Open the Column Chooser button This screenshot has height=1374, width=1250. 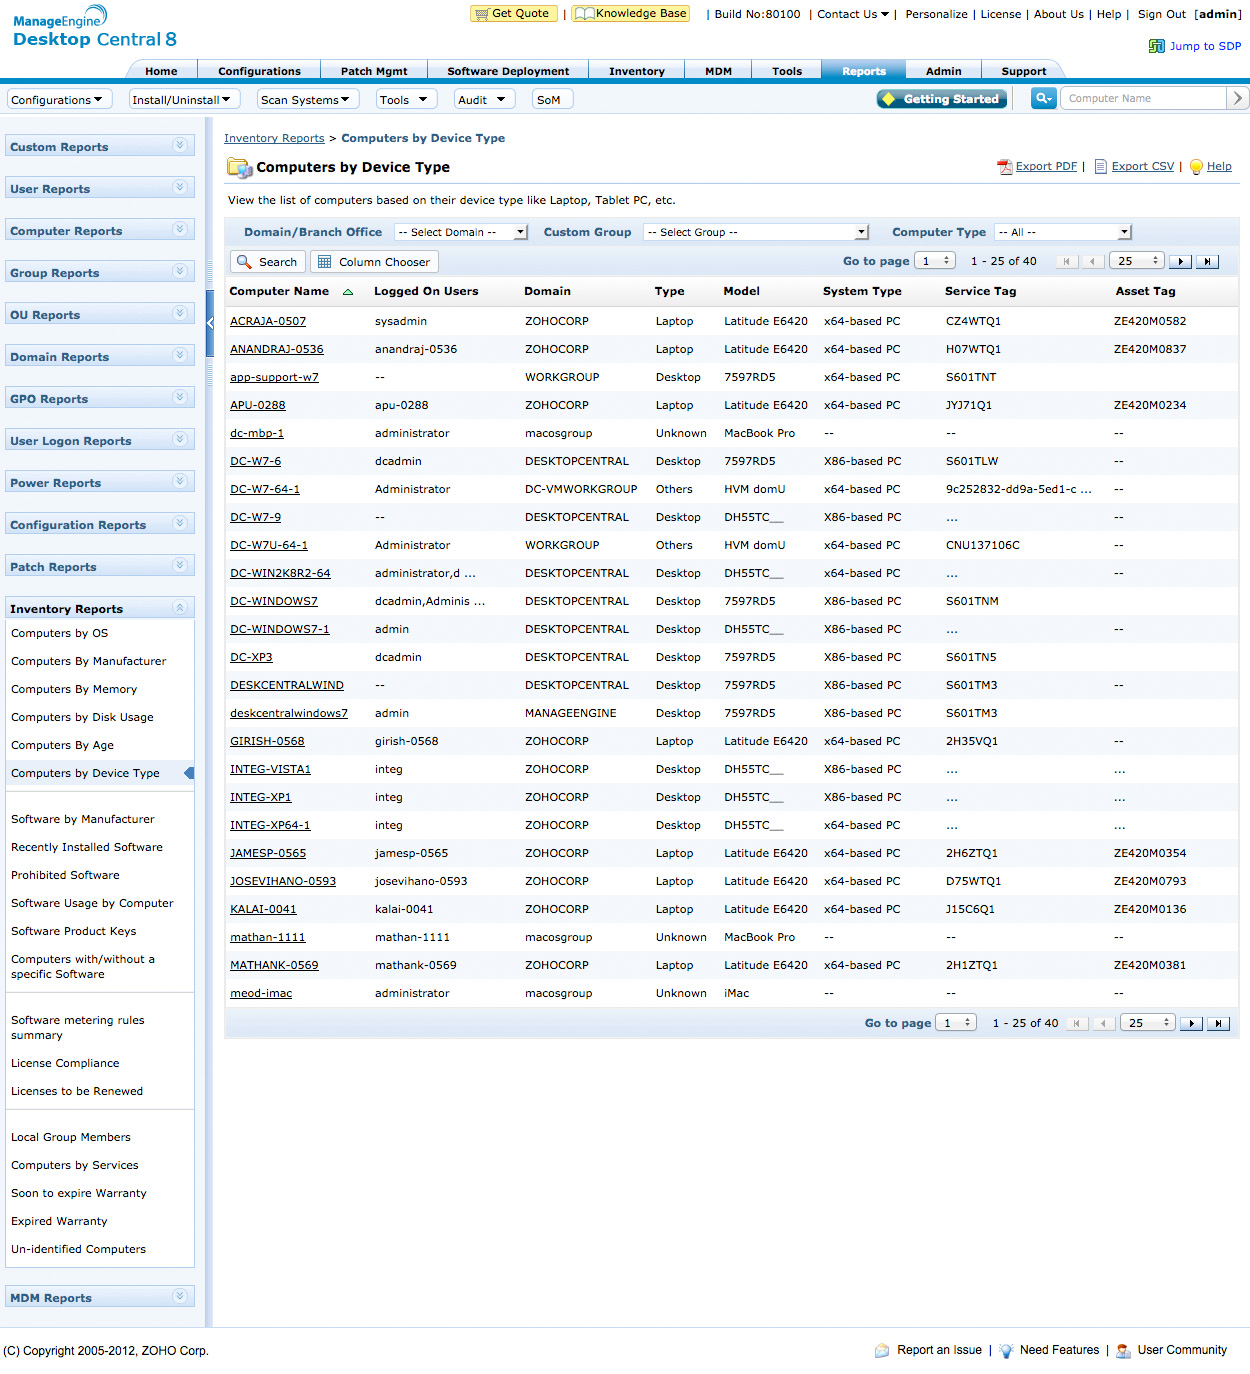(x=375, y=262)
